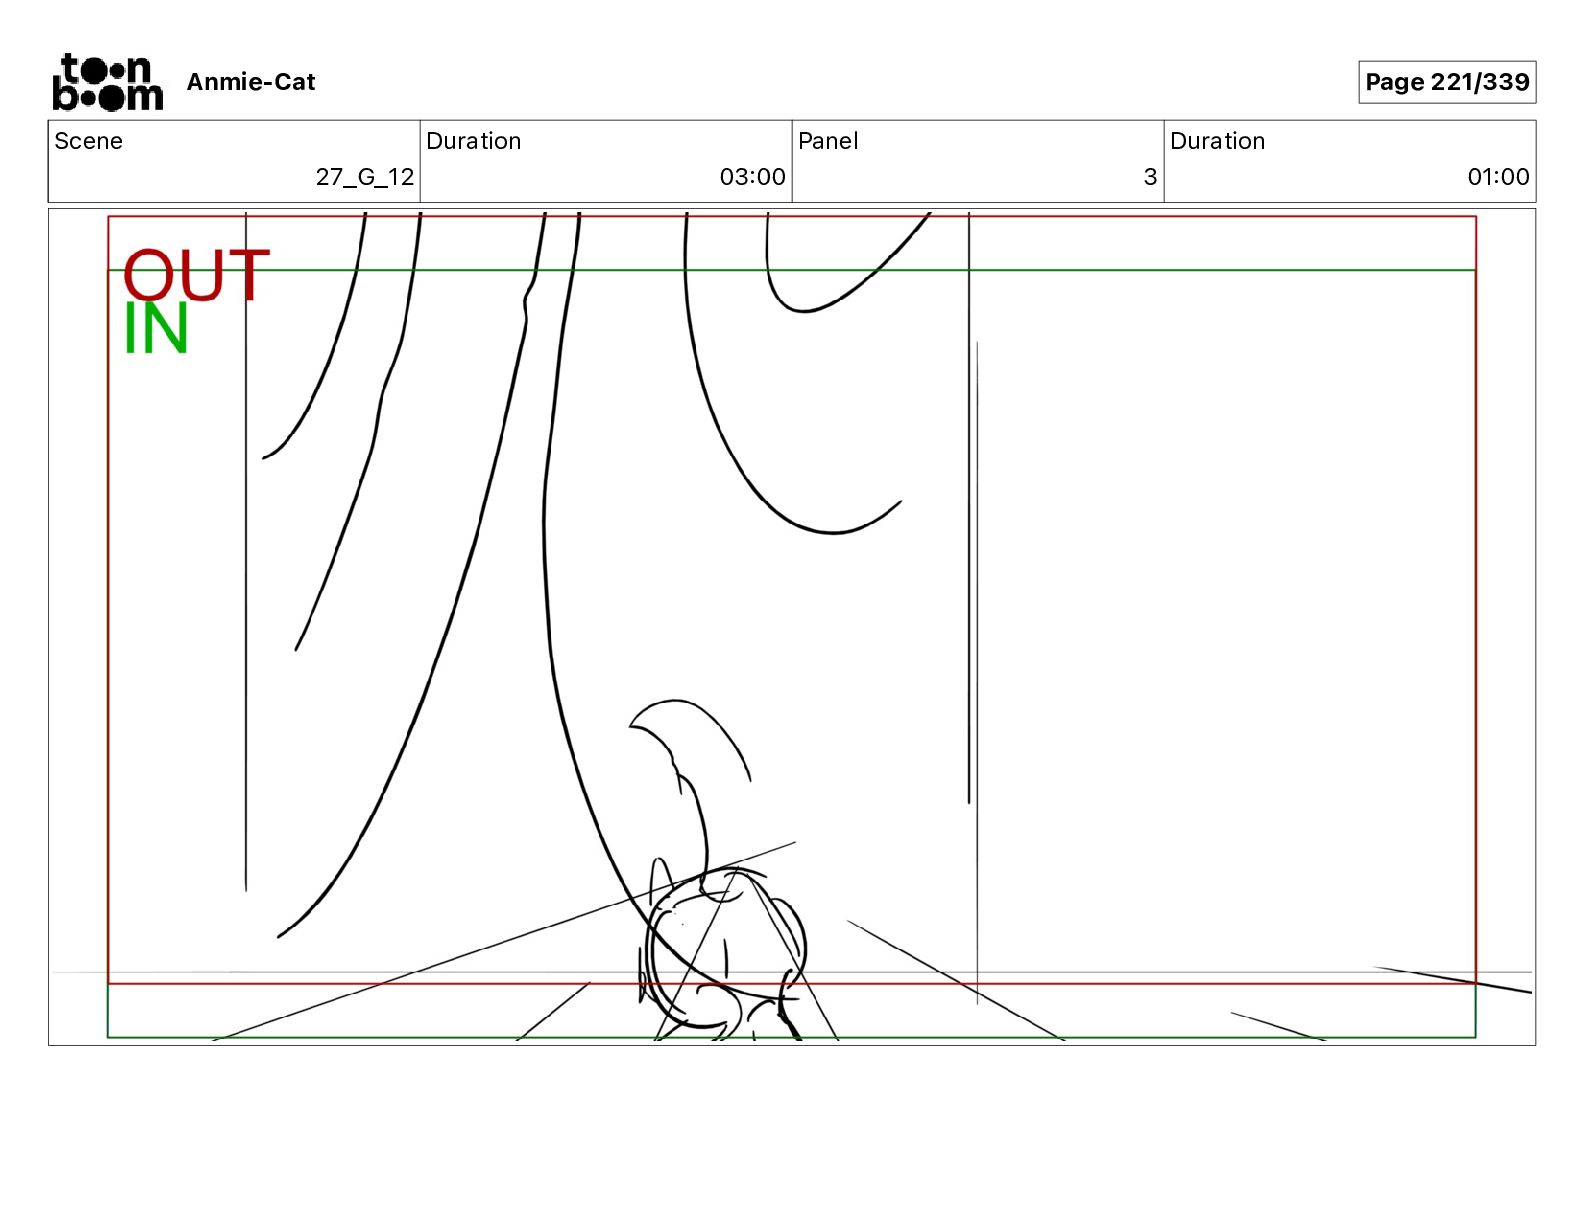Click the red 'OUT' camera label
Image resolution: width=1584 pixels, height=1224 pixels.
(196, 275)
